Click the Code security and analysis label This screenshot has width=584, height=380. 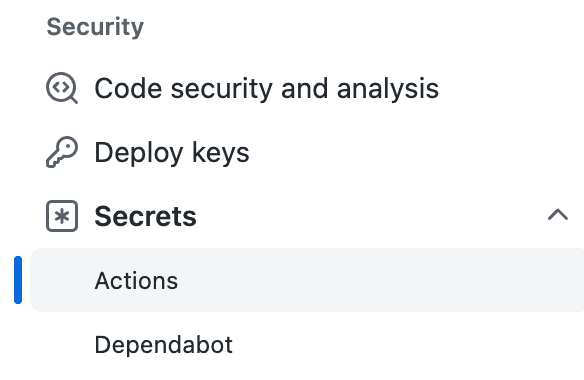pos(267,89)
